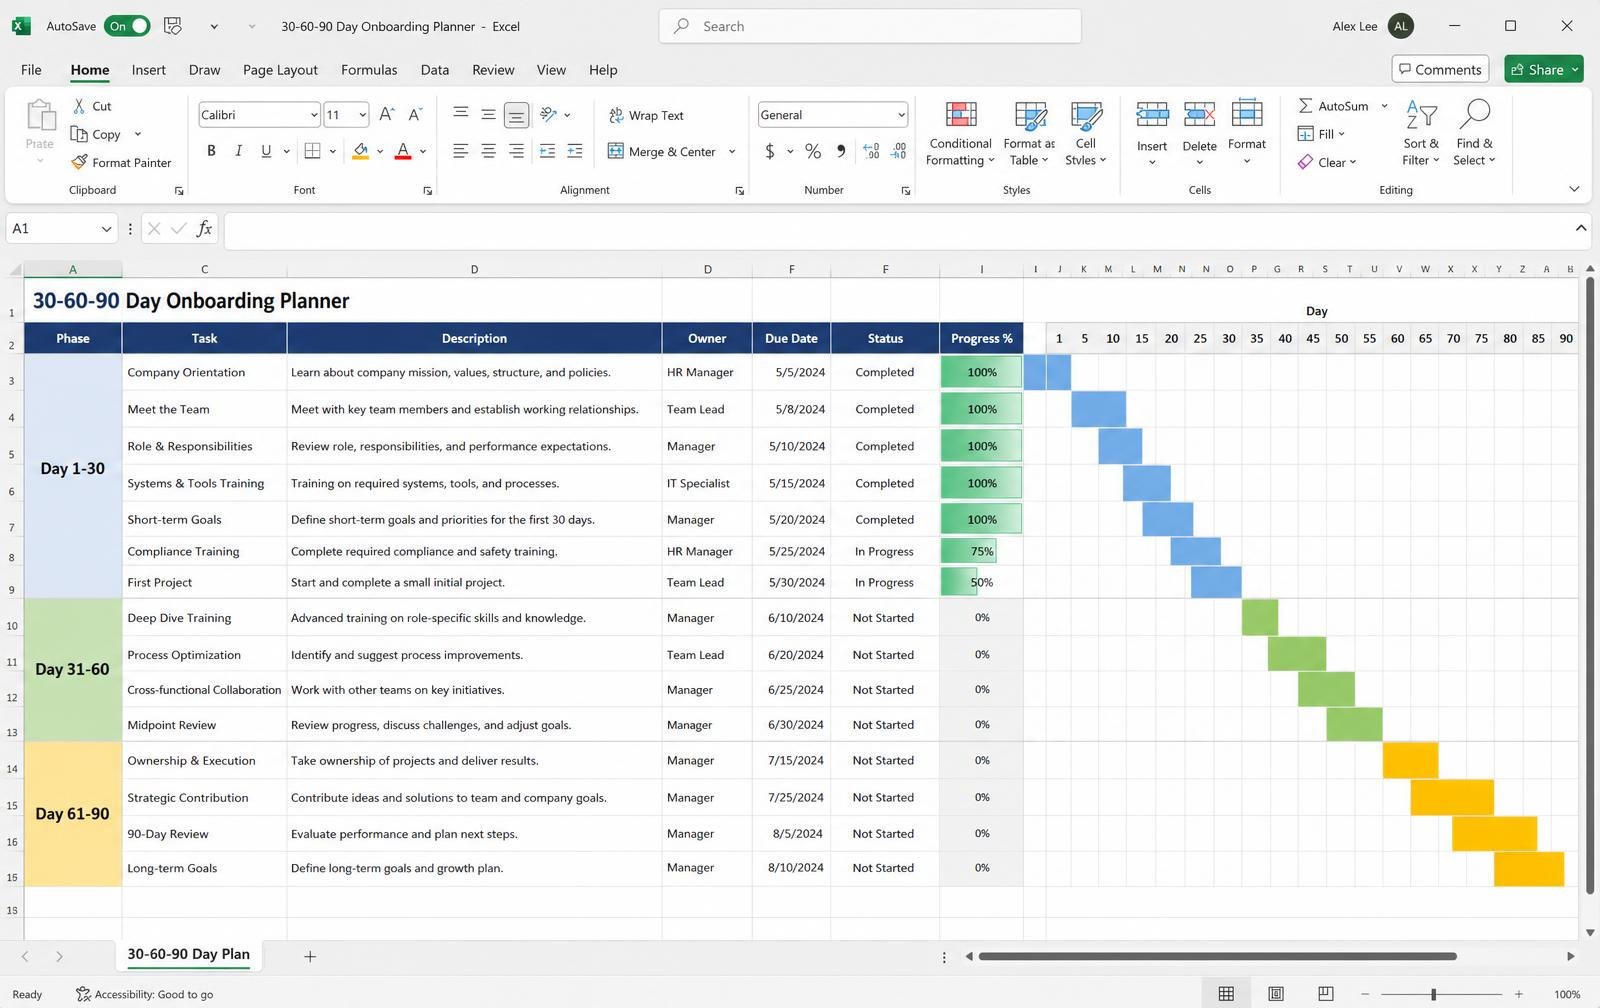
Task: Switch to the Formulas tab
Action: 369,70
